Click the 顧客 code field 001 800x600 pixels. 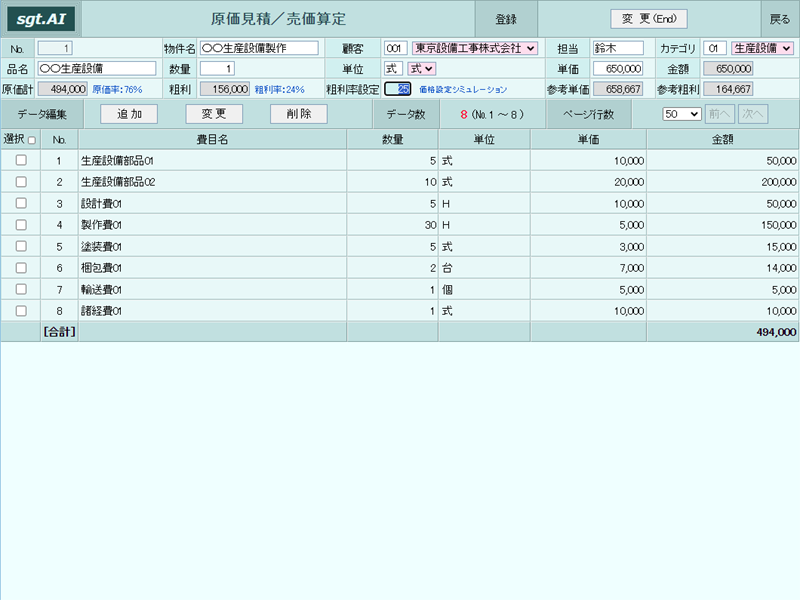pos(395,48)
